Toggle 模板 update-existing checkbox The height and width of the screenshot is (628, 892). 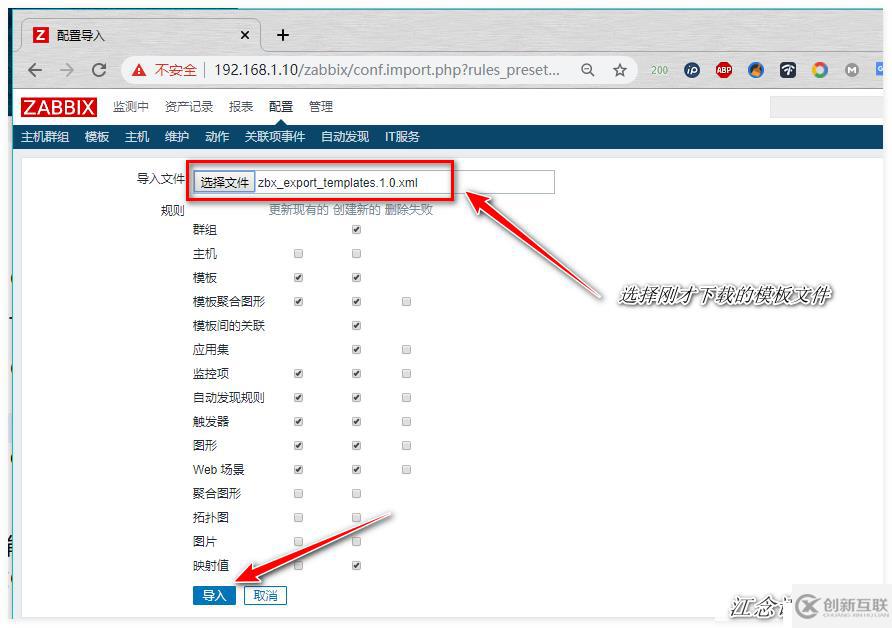pyautogui.click(x=298, y=278)
